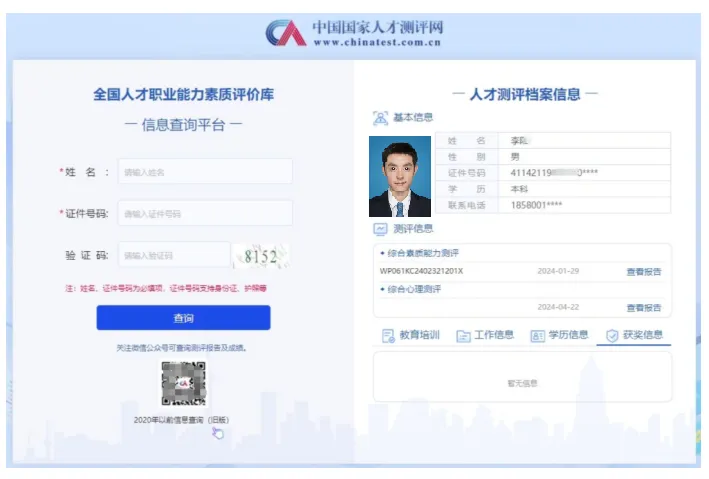
Task: Click the 综合心理测评 heading
Action: coord(414,289)
